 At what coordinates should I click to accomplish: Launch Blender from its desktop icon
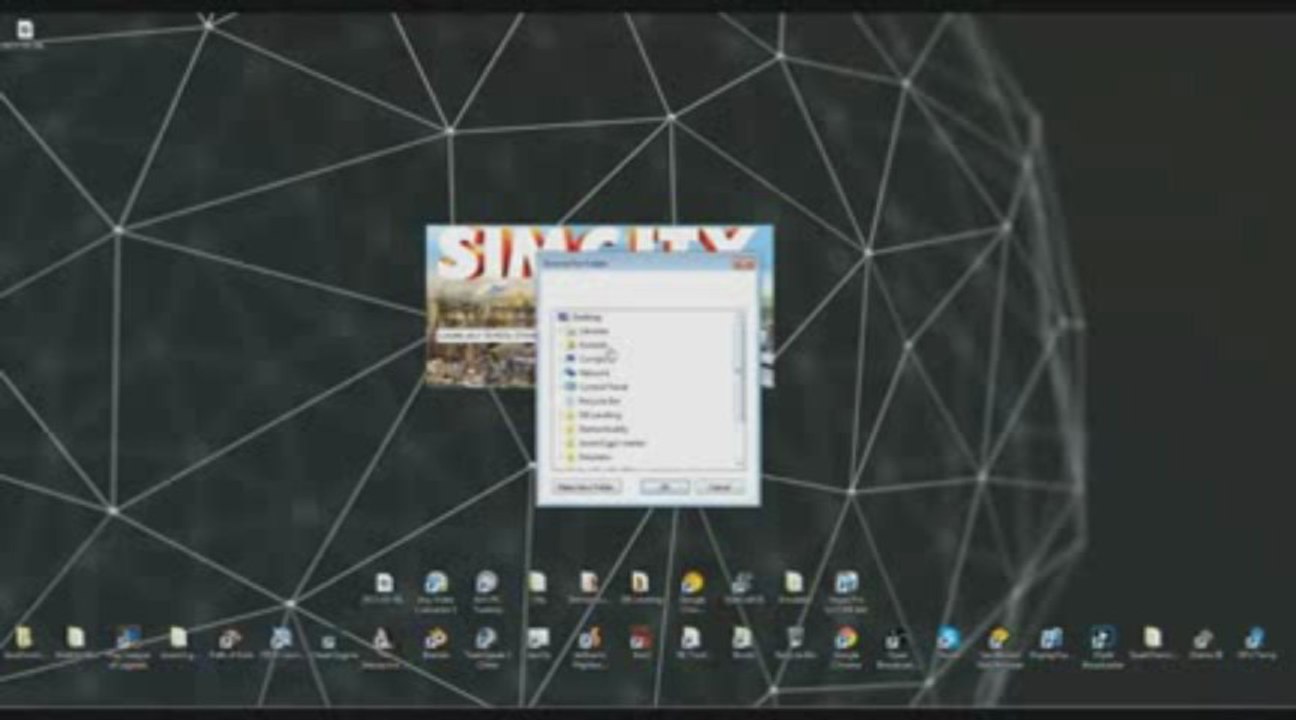(435, 643)
